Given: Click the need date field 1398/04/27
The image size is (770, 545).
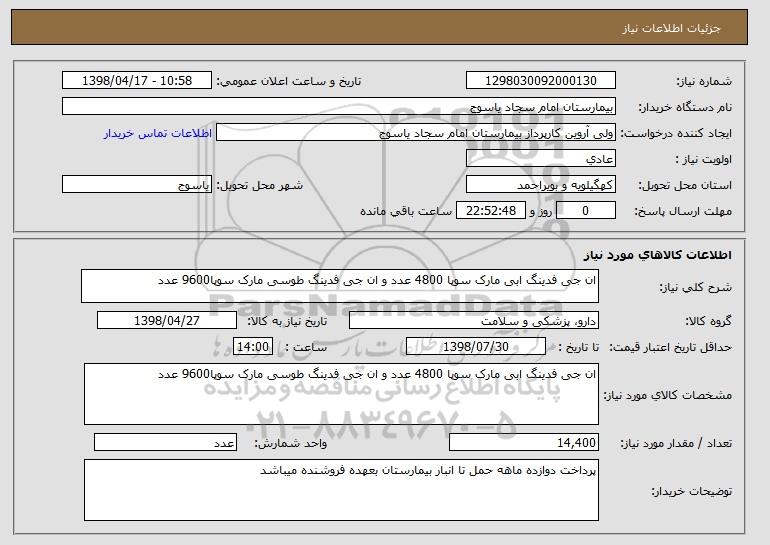Looking at the screenshot, I should (167, 321).
